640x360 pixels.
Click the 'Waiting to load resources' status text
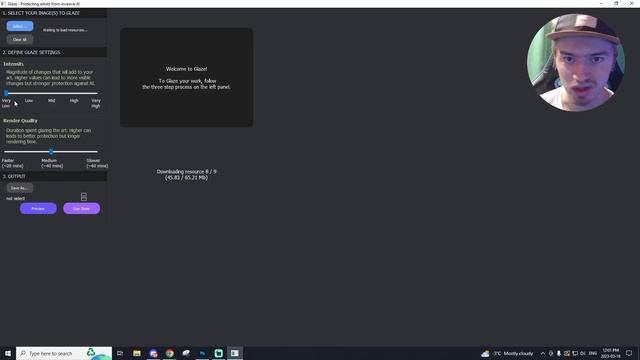click(65, 30)
